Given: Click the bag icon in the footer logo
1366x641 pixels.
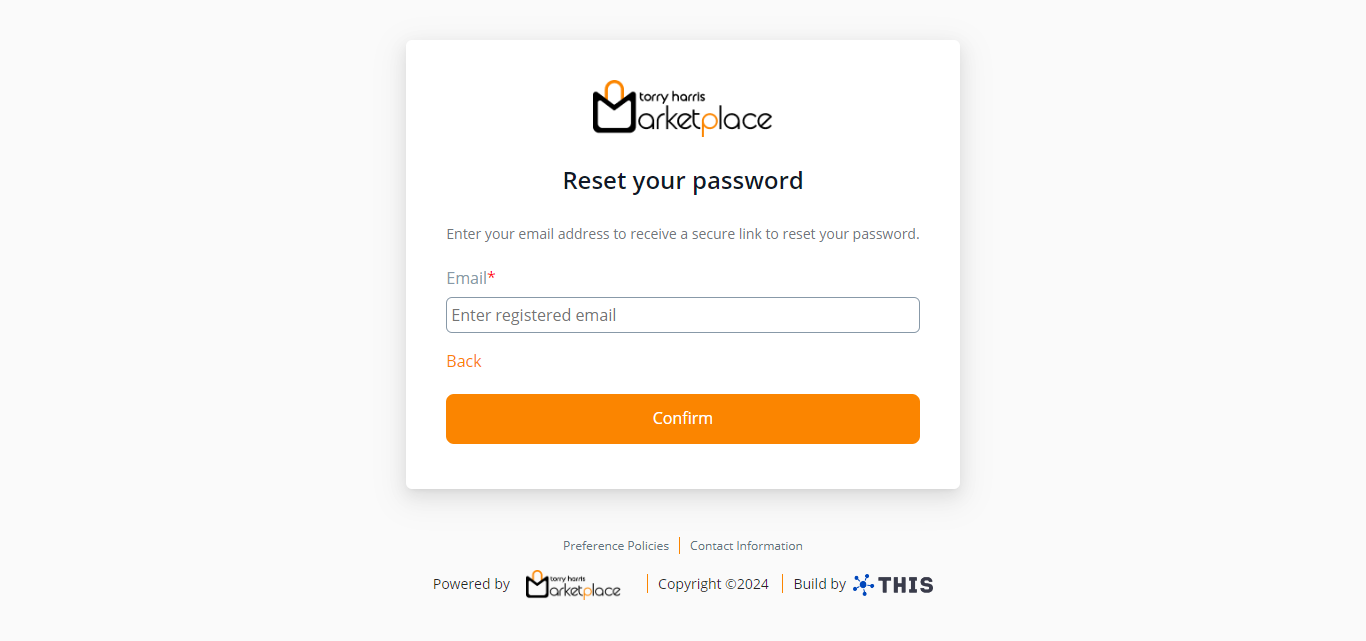Looking at the screenshot, I should tap(537, 585).
